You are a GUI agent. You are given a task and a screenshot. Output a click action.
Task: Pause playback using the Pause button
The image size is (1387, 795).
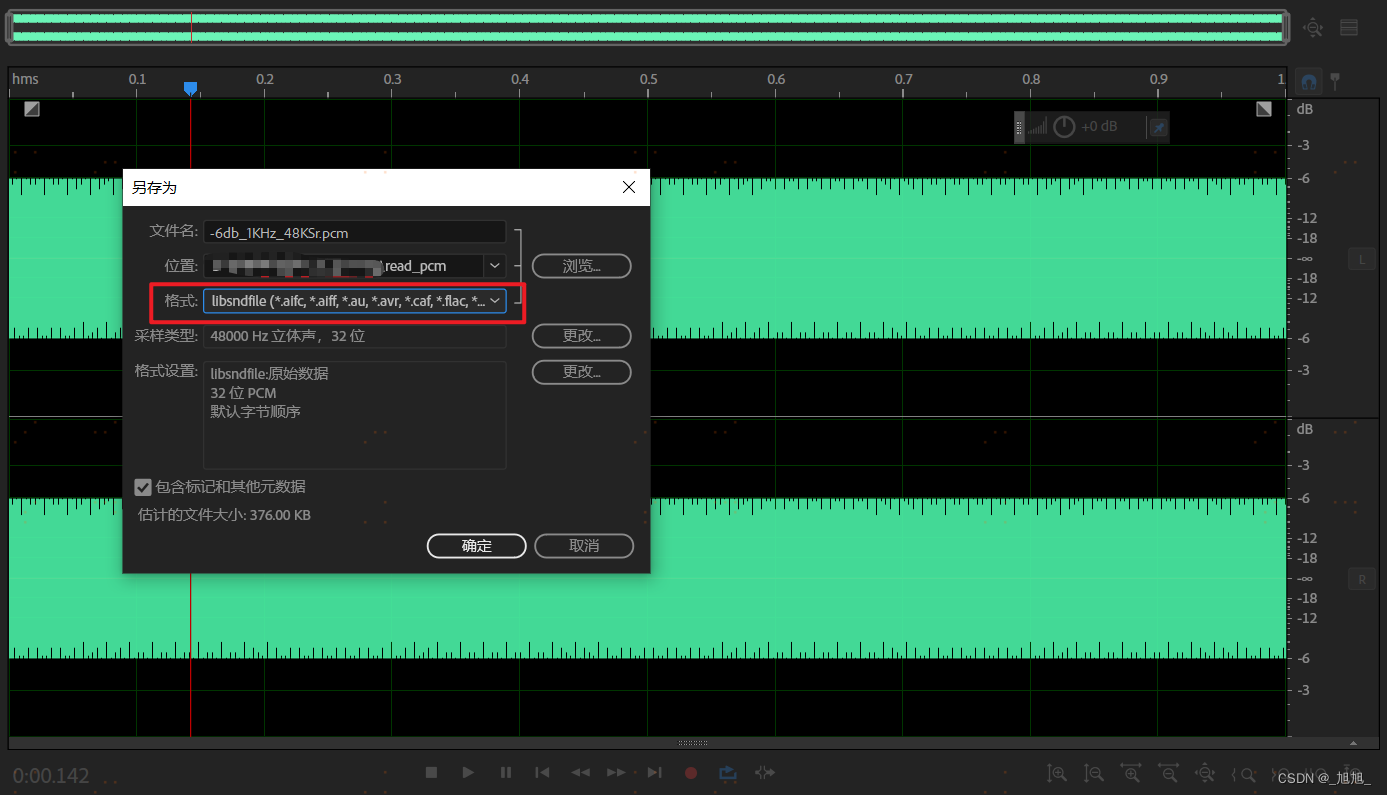pos(506,772)
